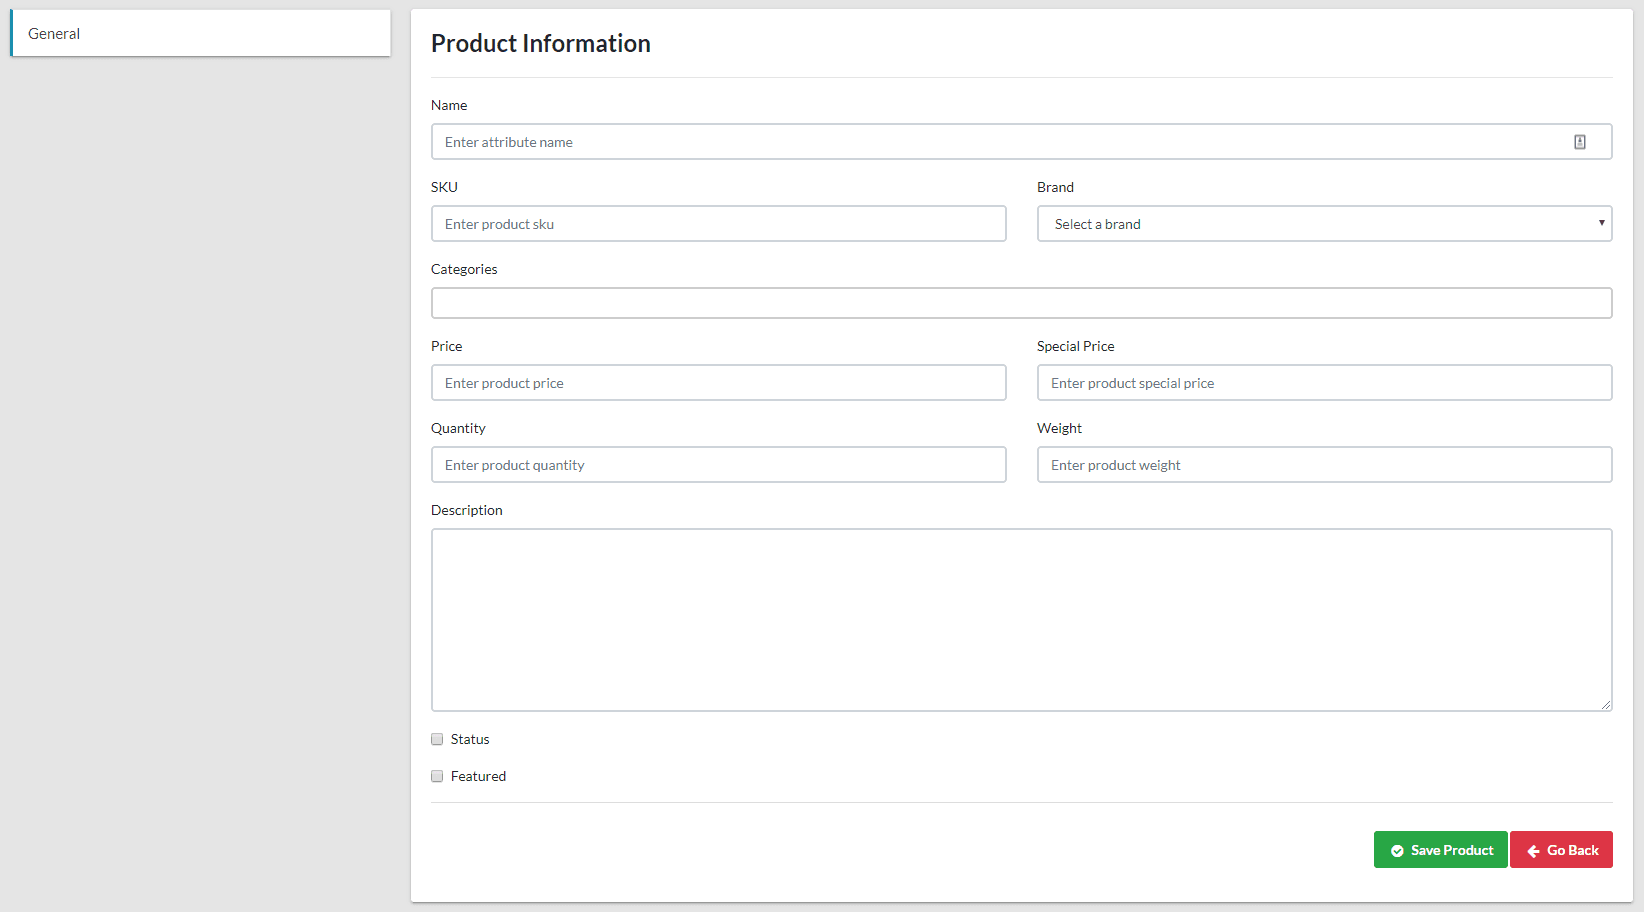The width and height of the screenshot is (1644, 912).
Task: Click the Categories label text
Action: 464,269
